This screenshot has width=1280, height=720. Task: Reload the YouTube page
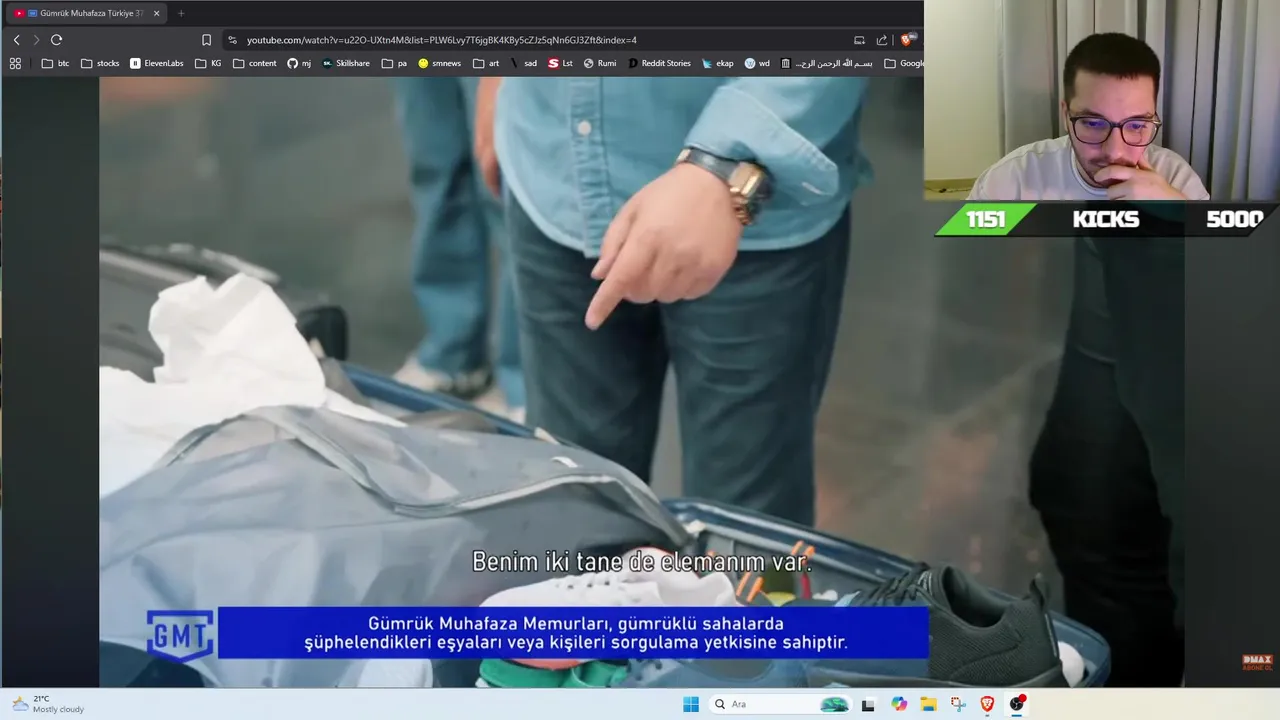56,40
